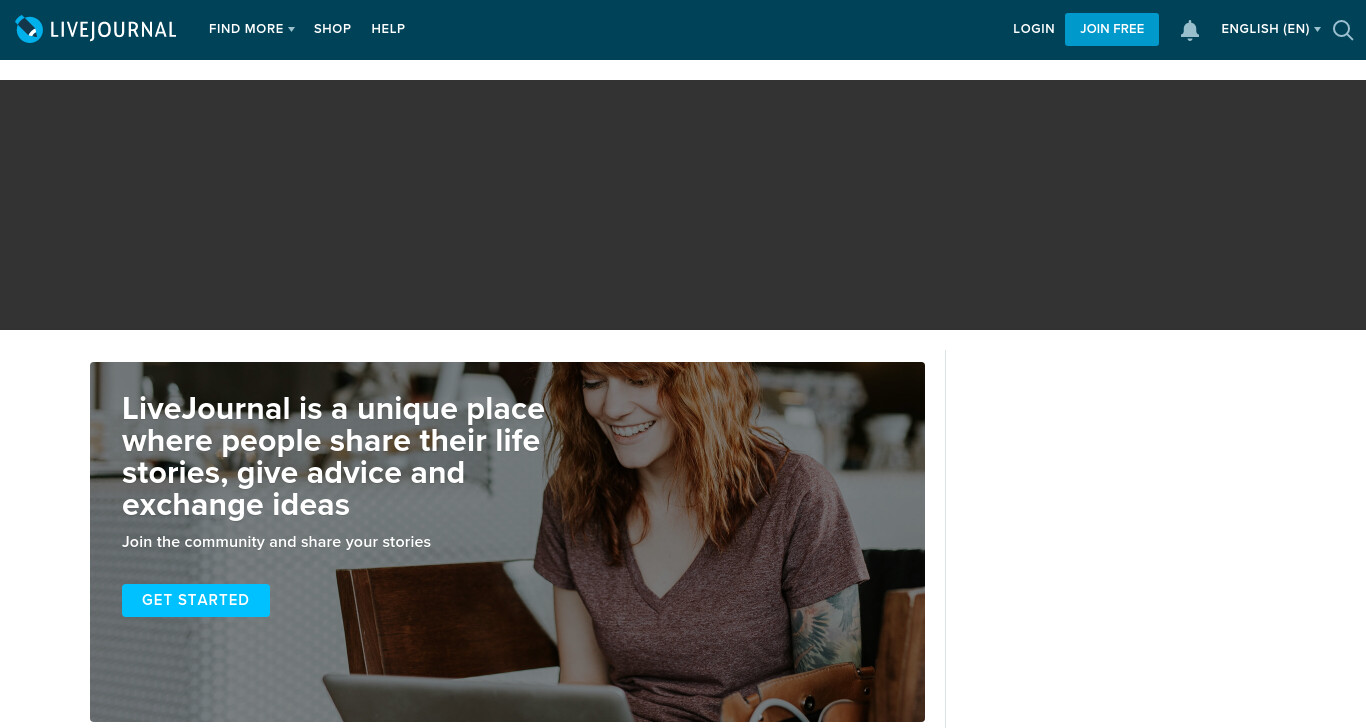This screenshot has width=1366, height=728.
Task: Click the hero headline about LiveJournal
Action: [x=333, y=456]
